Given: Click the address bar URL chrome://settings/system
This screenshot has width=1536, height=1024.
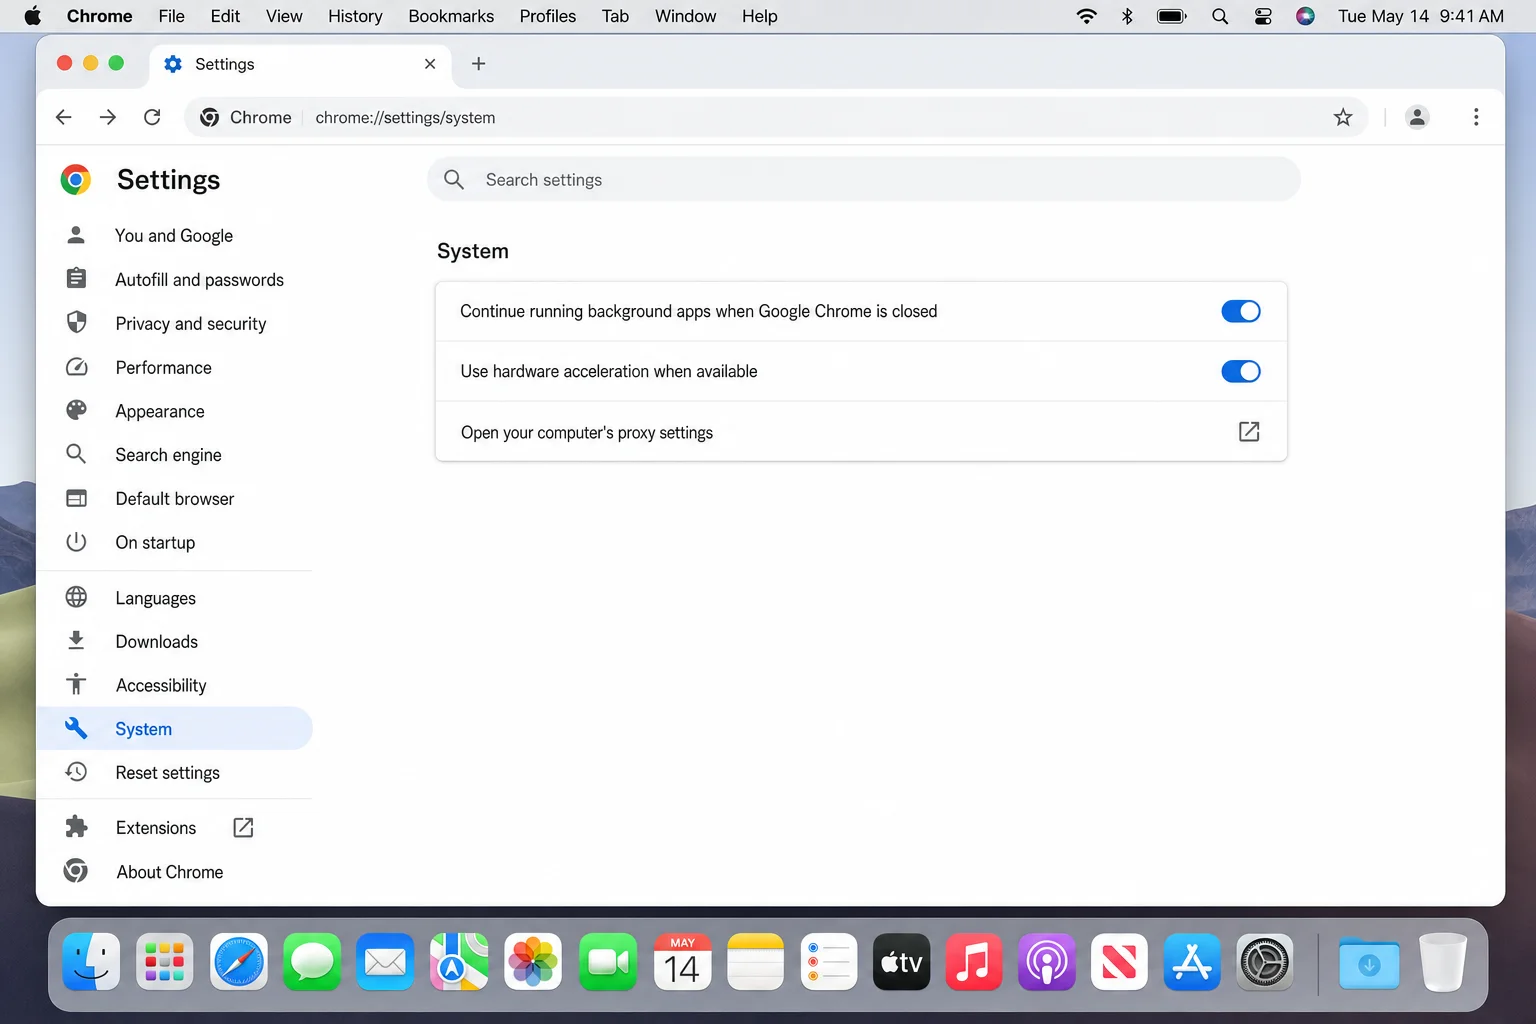Looking at the screenshot, I should point(405,117).
